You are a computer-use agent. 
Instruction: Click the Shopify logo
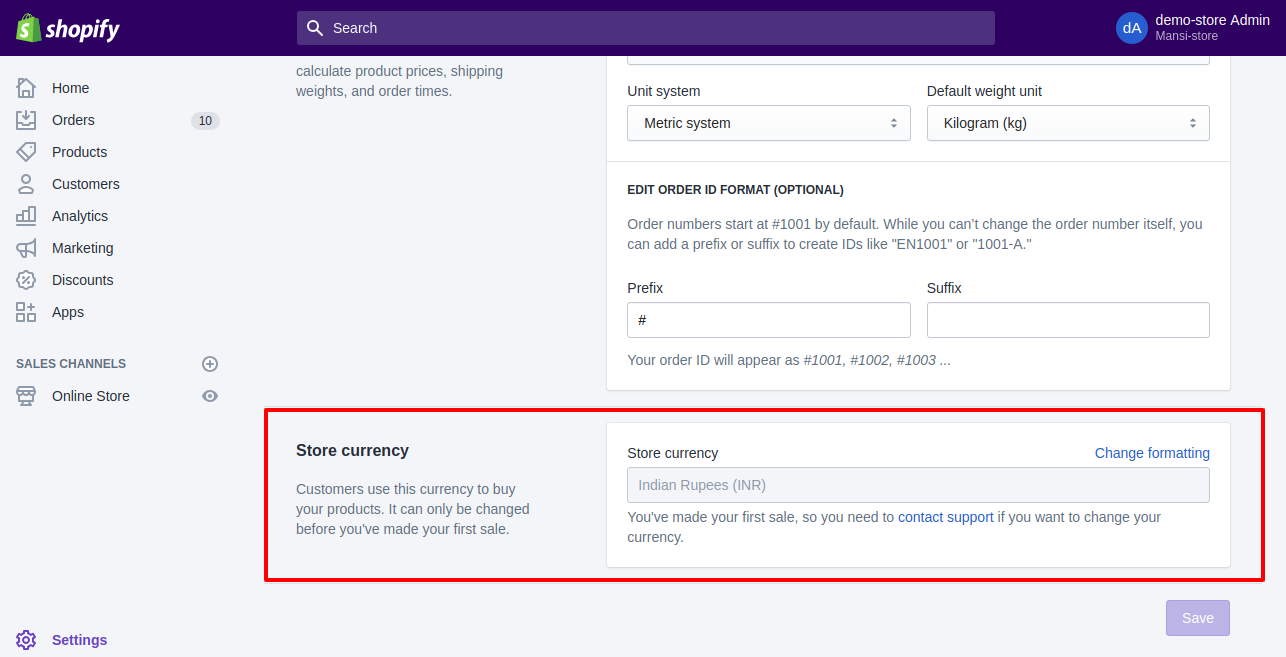[x=68, y=28]
